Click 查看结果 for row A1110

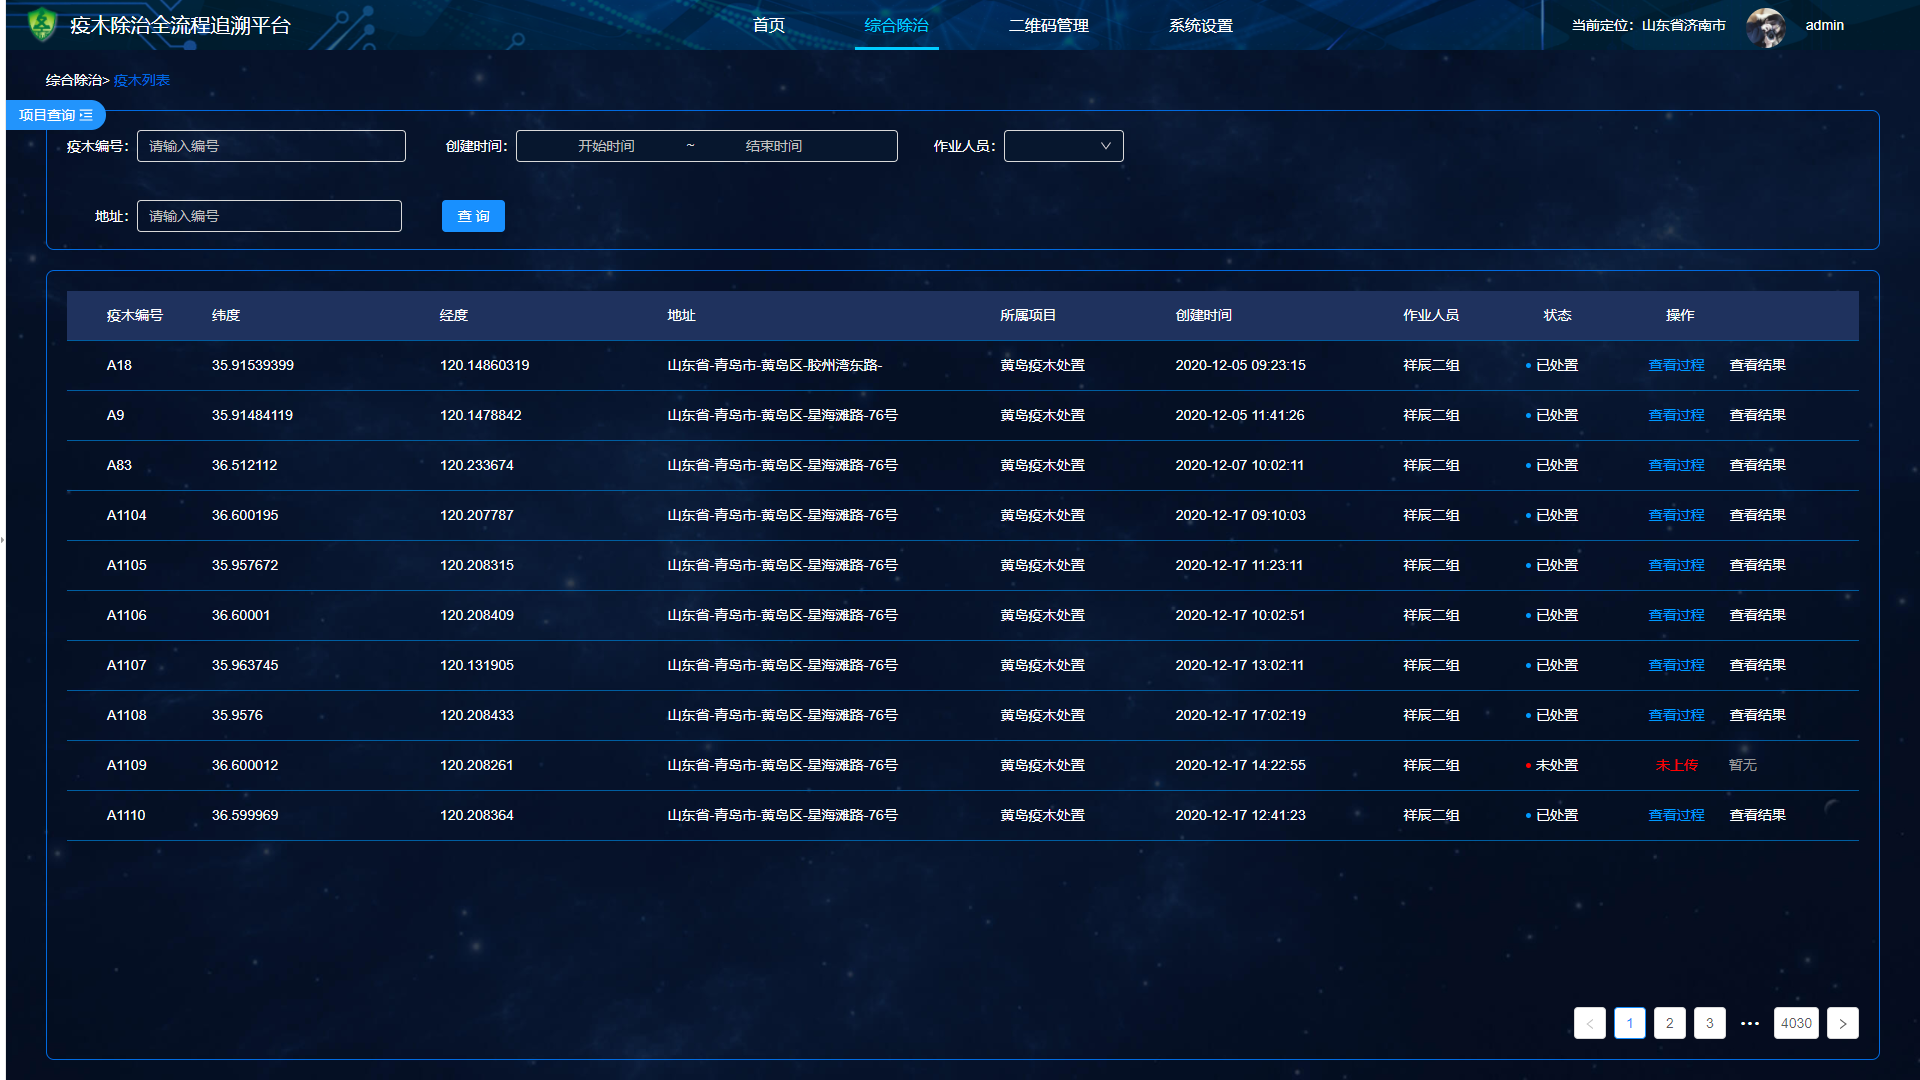[x=1757, y=815]
